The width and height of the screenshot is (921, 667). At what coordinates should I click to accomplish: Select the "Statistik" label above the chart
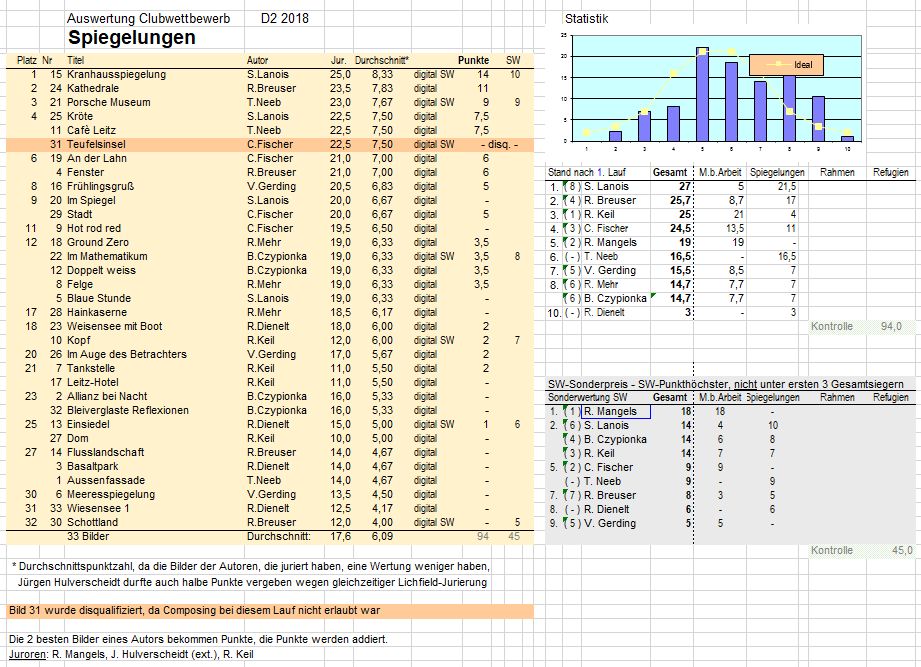[586, 19]
